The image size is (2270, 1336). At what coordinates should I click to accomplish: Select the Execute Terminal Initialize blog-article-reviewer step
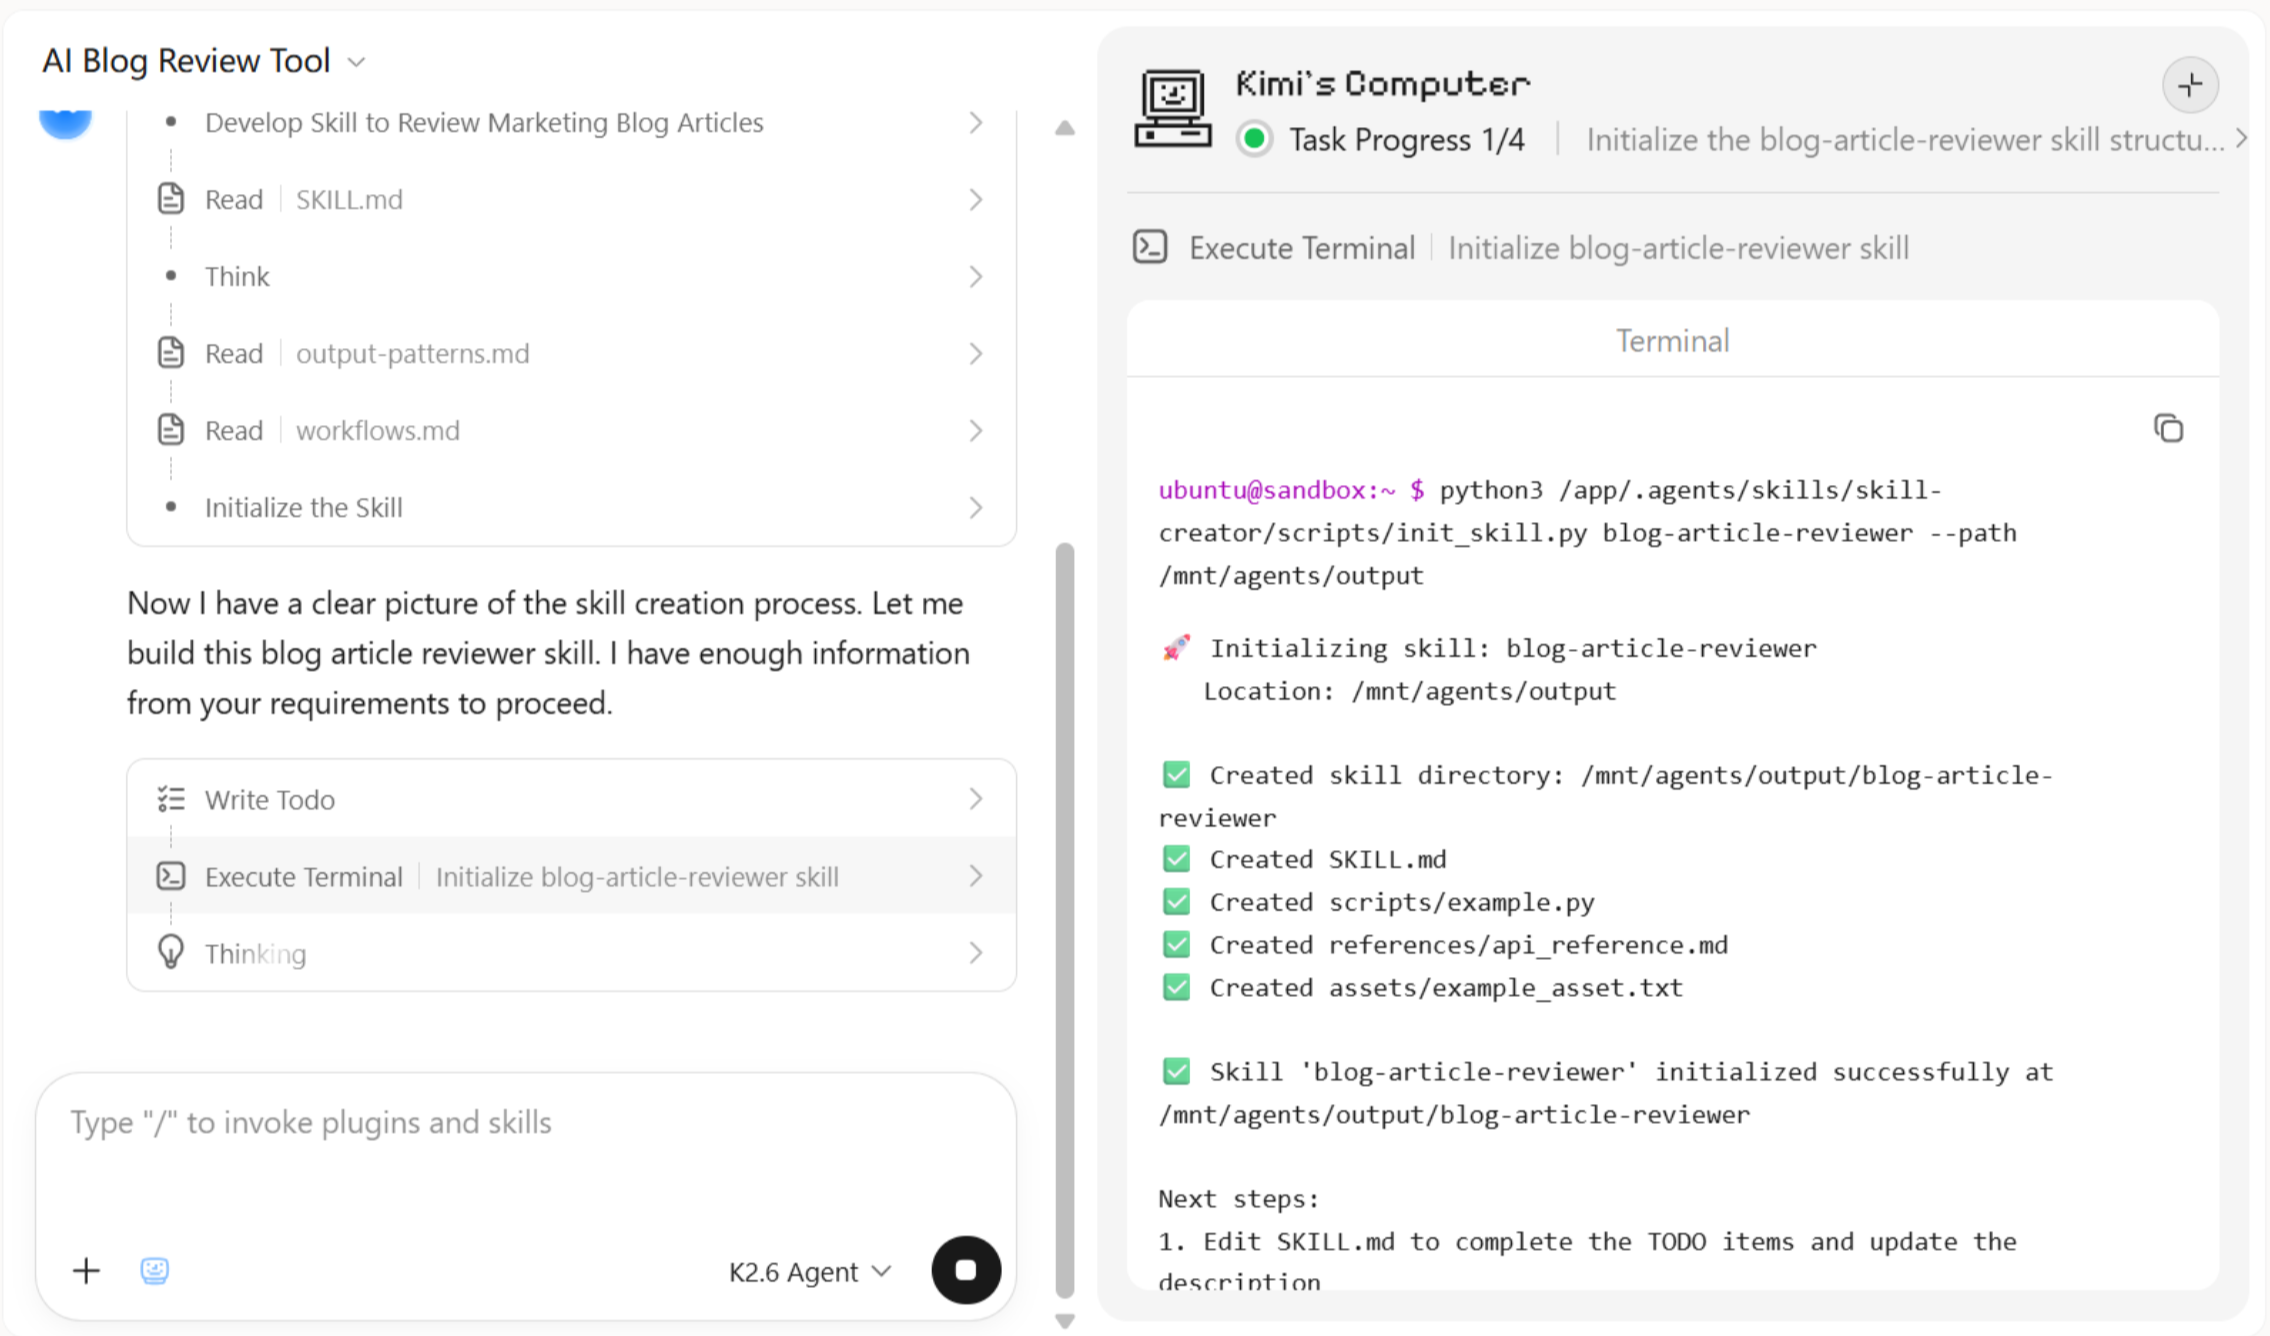(x=572, y=876)
